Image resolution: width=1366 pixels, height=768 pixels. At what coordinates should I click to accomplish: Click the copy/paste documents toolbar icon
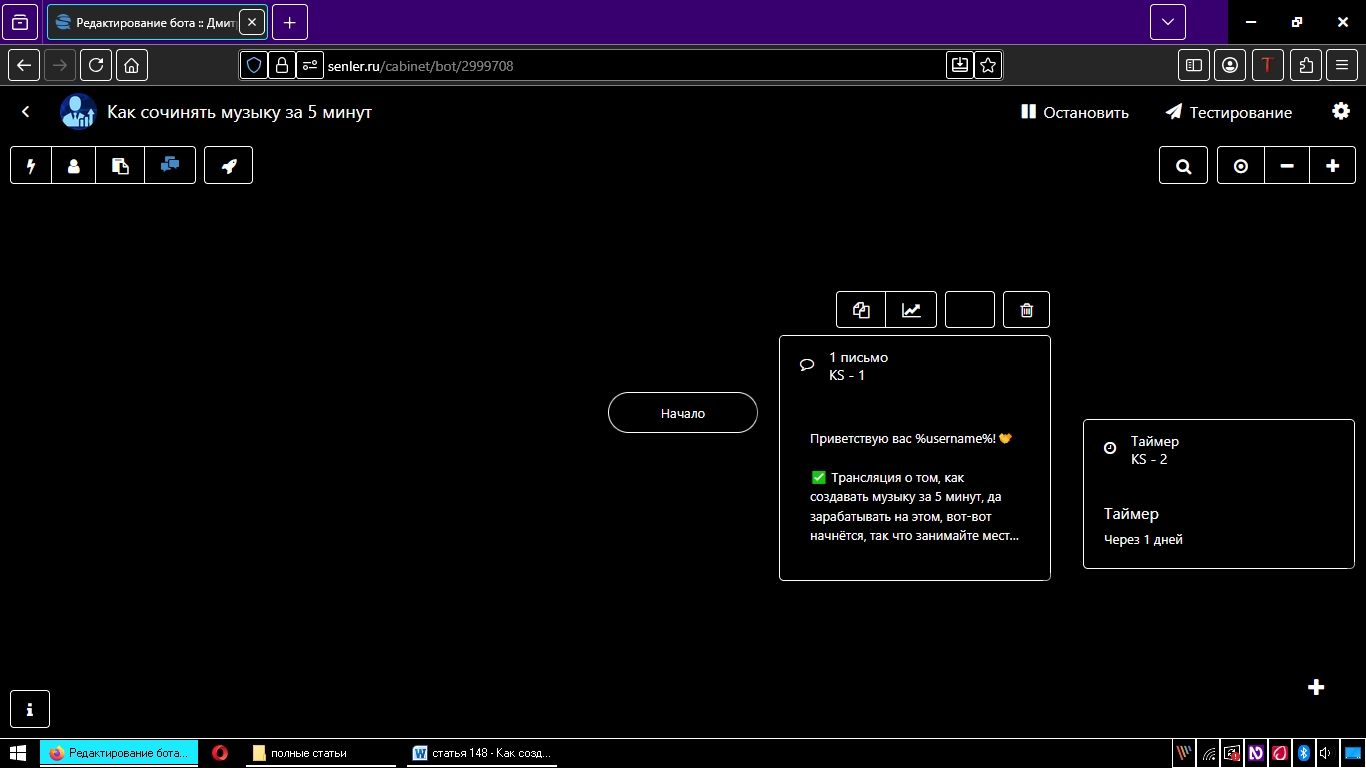(120, 166)
